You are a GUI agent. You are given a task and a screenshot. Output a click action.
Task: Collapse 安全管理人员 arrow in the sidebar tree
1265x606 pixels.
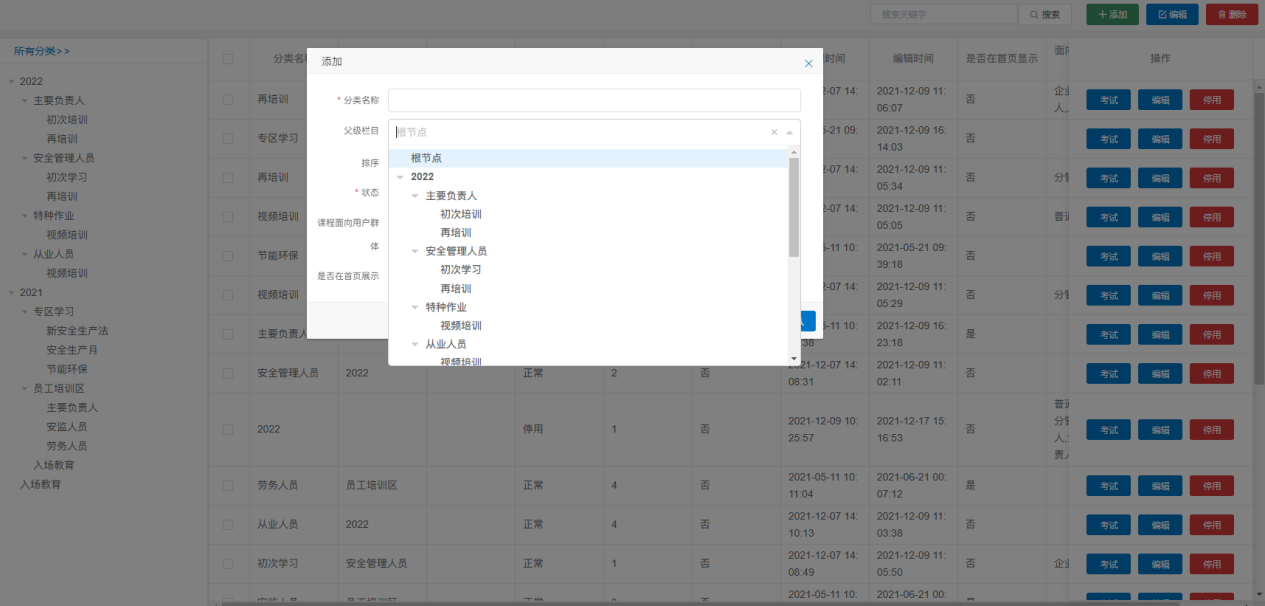25,158
